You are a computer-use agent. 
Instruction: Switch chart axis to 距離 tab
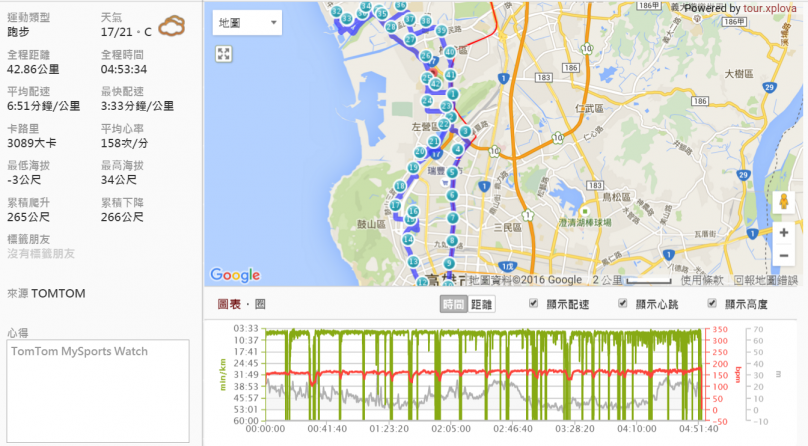pyautogui.click(x=481, y=304)
